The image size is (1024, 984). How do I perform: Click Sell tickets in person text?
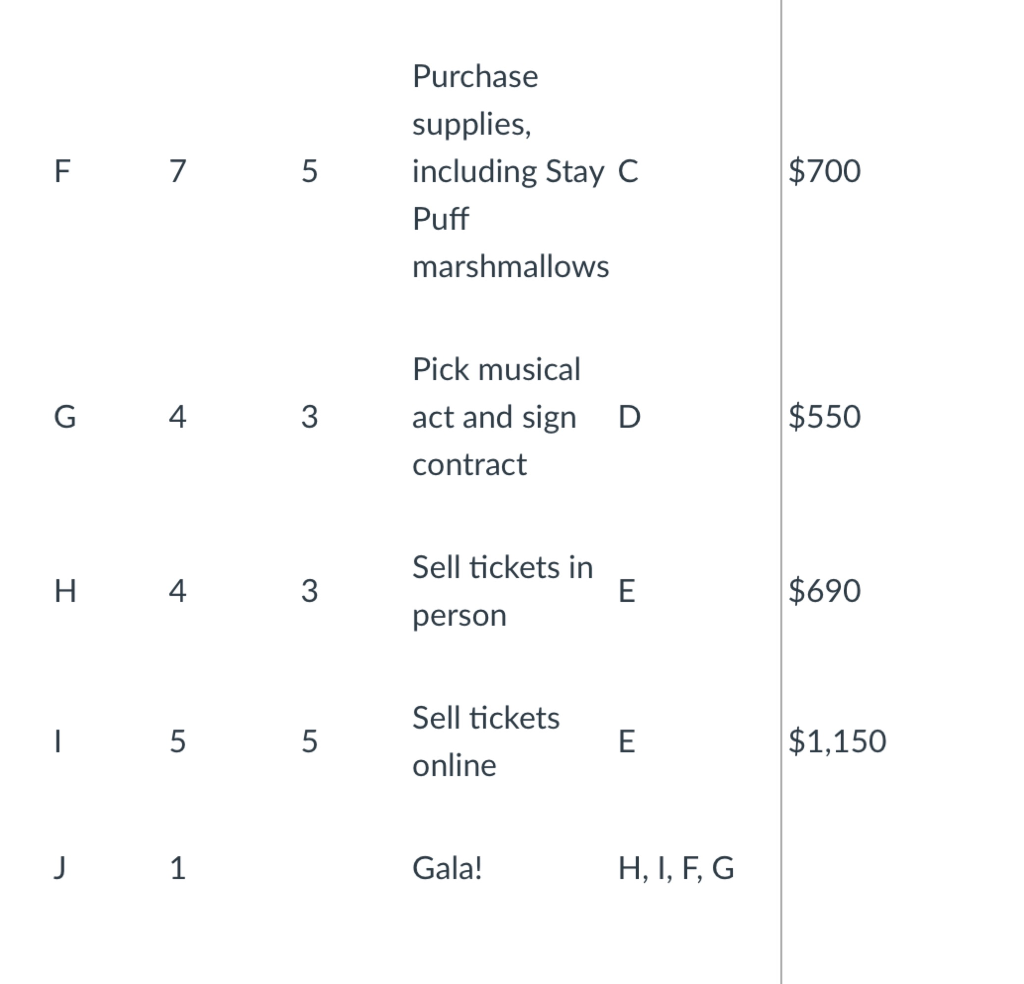(502, 592)
